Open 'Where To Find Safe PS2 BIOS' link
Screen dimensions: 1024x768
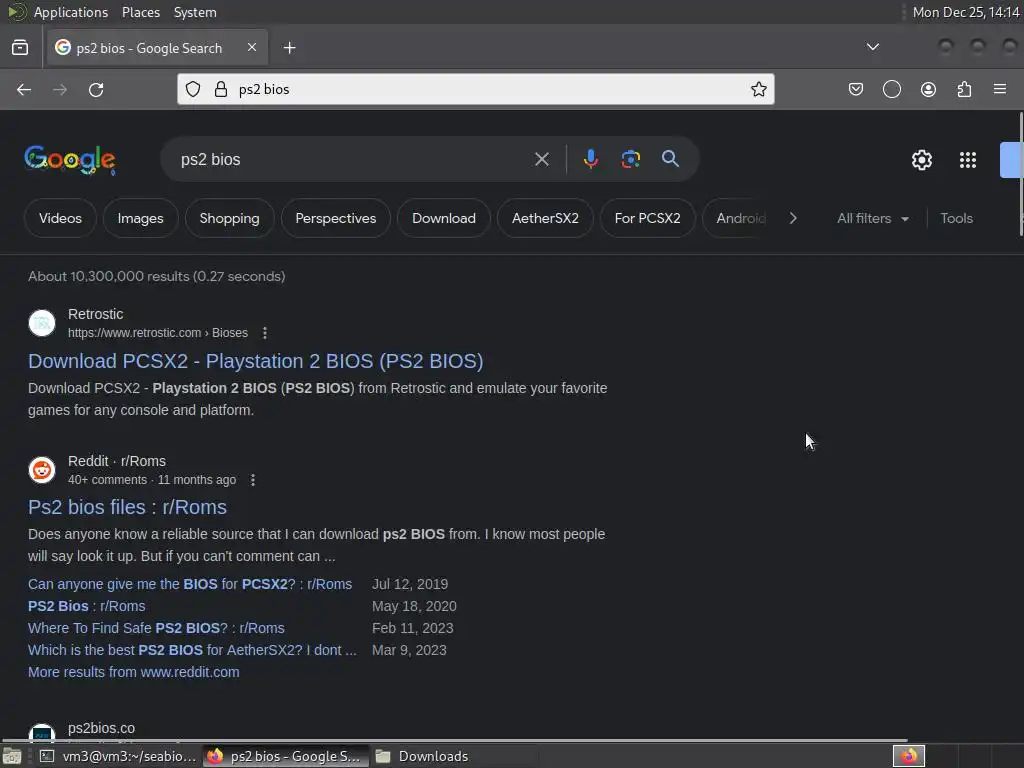(x=156, y=628)
